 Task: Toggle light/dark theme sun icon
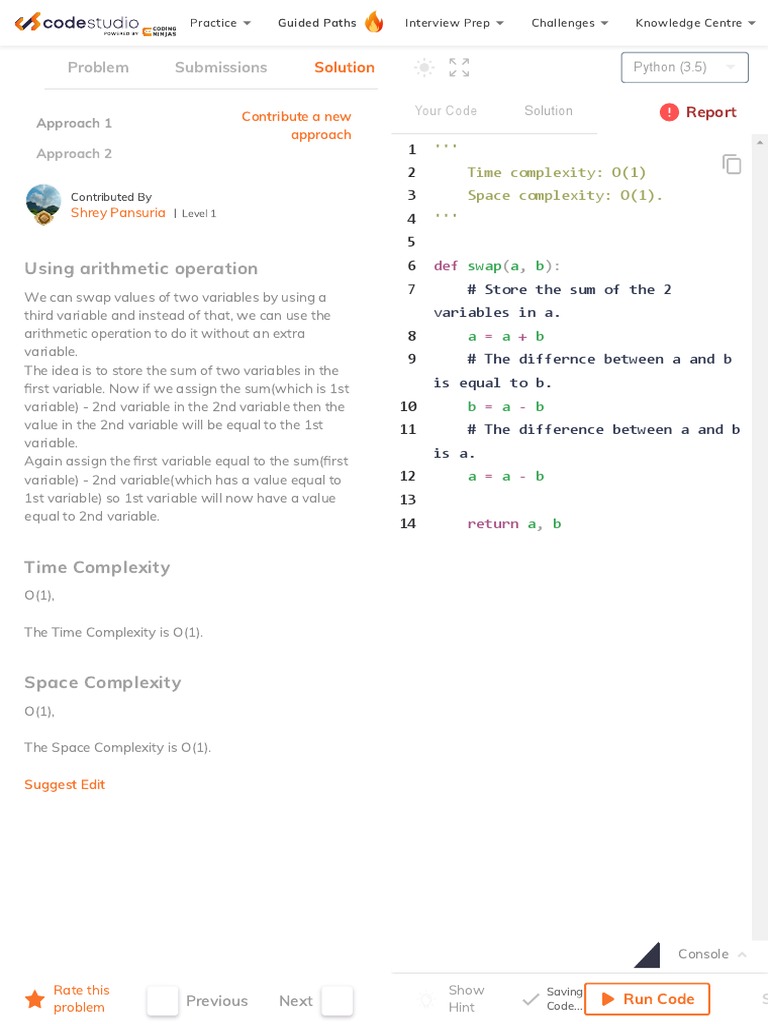pyautogui.click(x=424, y=68)
